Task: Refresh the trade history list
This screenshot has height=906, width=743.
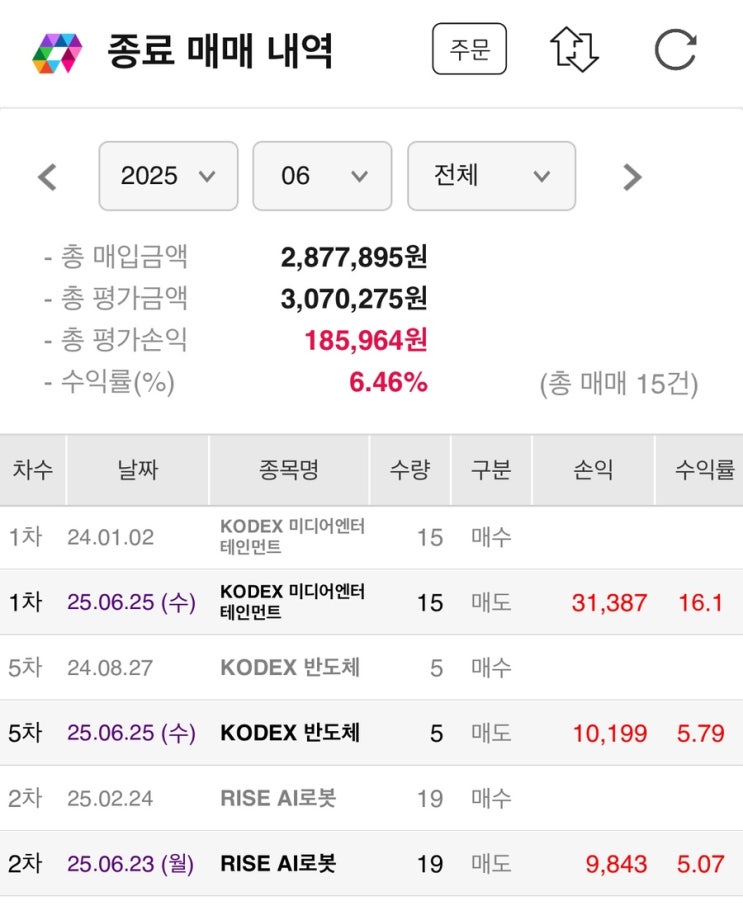Action: [675, 49]
